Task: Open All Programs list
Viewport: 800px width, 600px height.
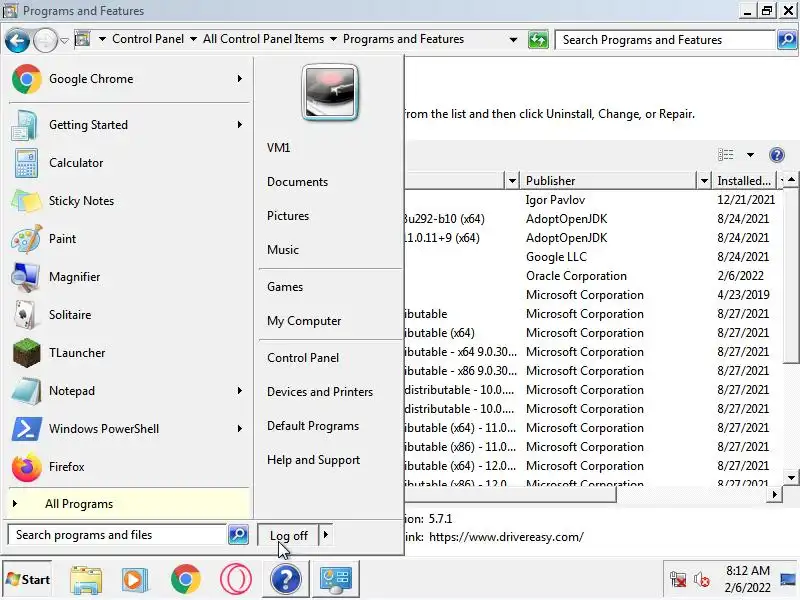Action: (x=129, y=504)
